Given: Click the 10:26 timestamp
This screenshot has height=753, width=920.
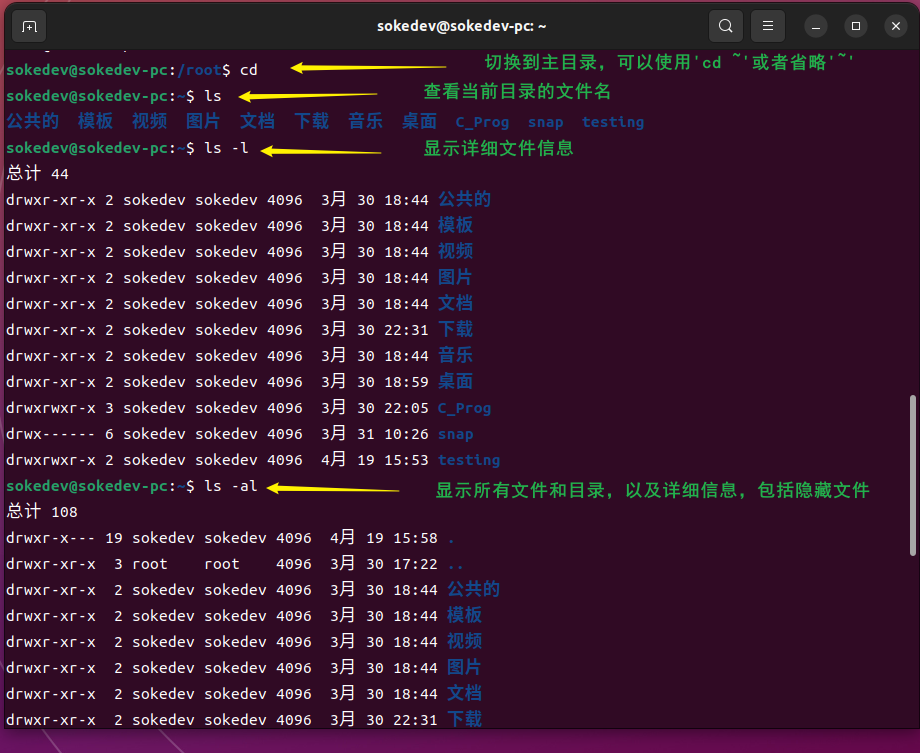Looking at the screenshot, I should pyautogui.click(x=406, y=434).
